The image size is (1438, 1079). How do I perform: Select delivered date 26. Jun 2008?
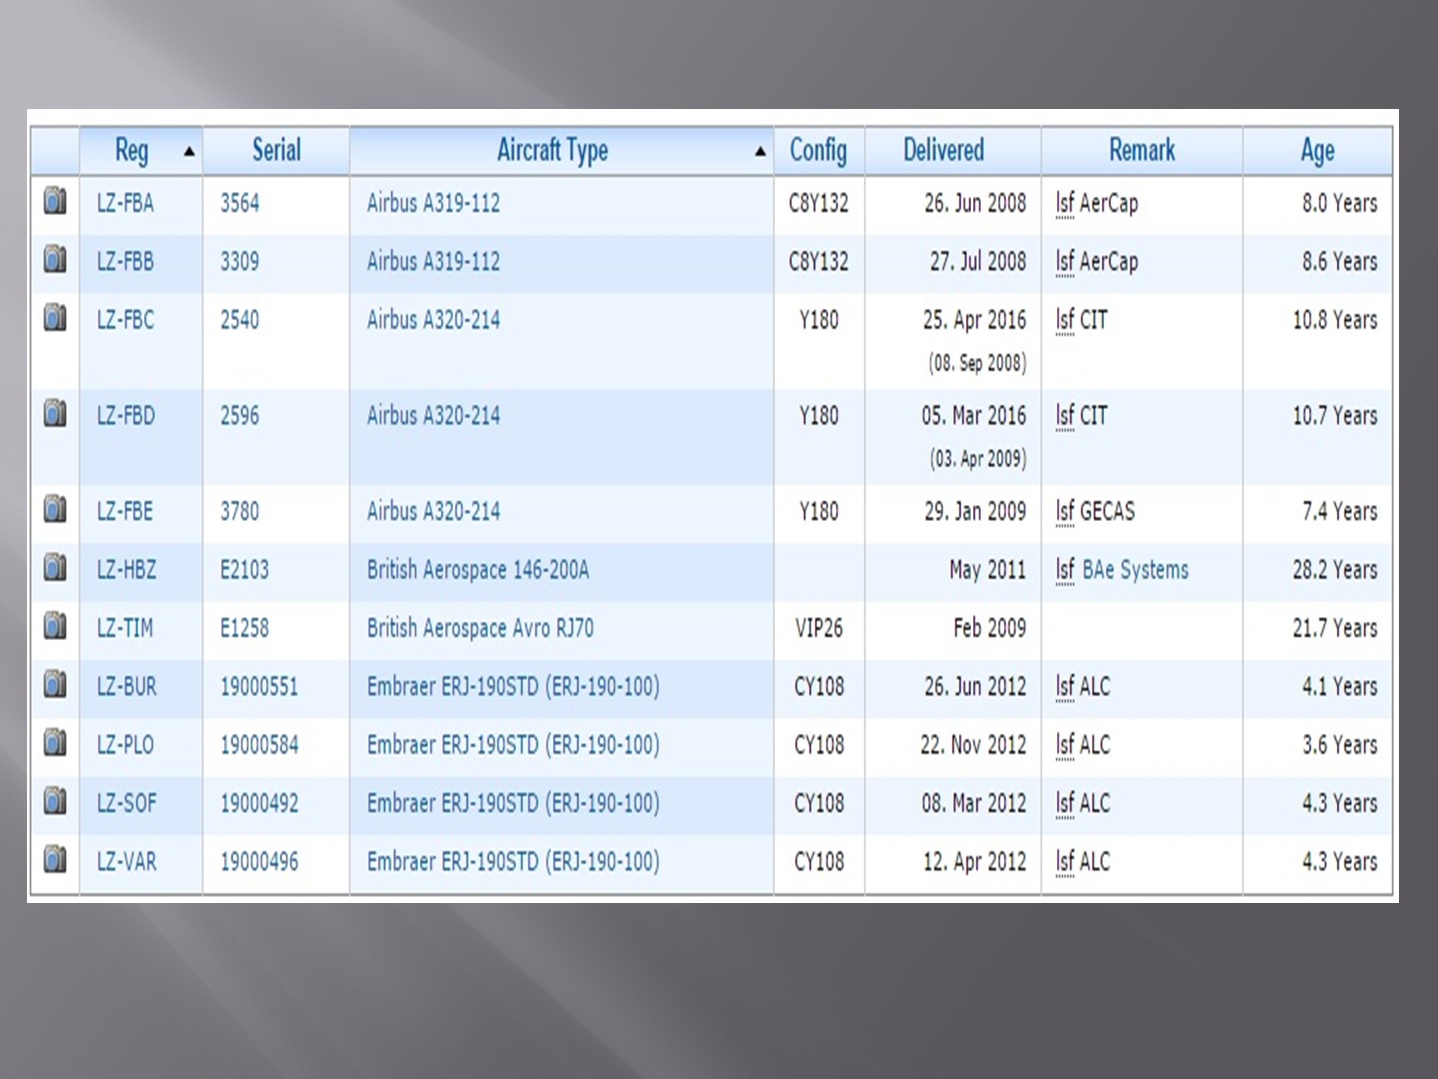pos(975,203)
